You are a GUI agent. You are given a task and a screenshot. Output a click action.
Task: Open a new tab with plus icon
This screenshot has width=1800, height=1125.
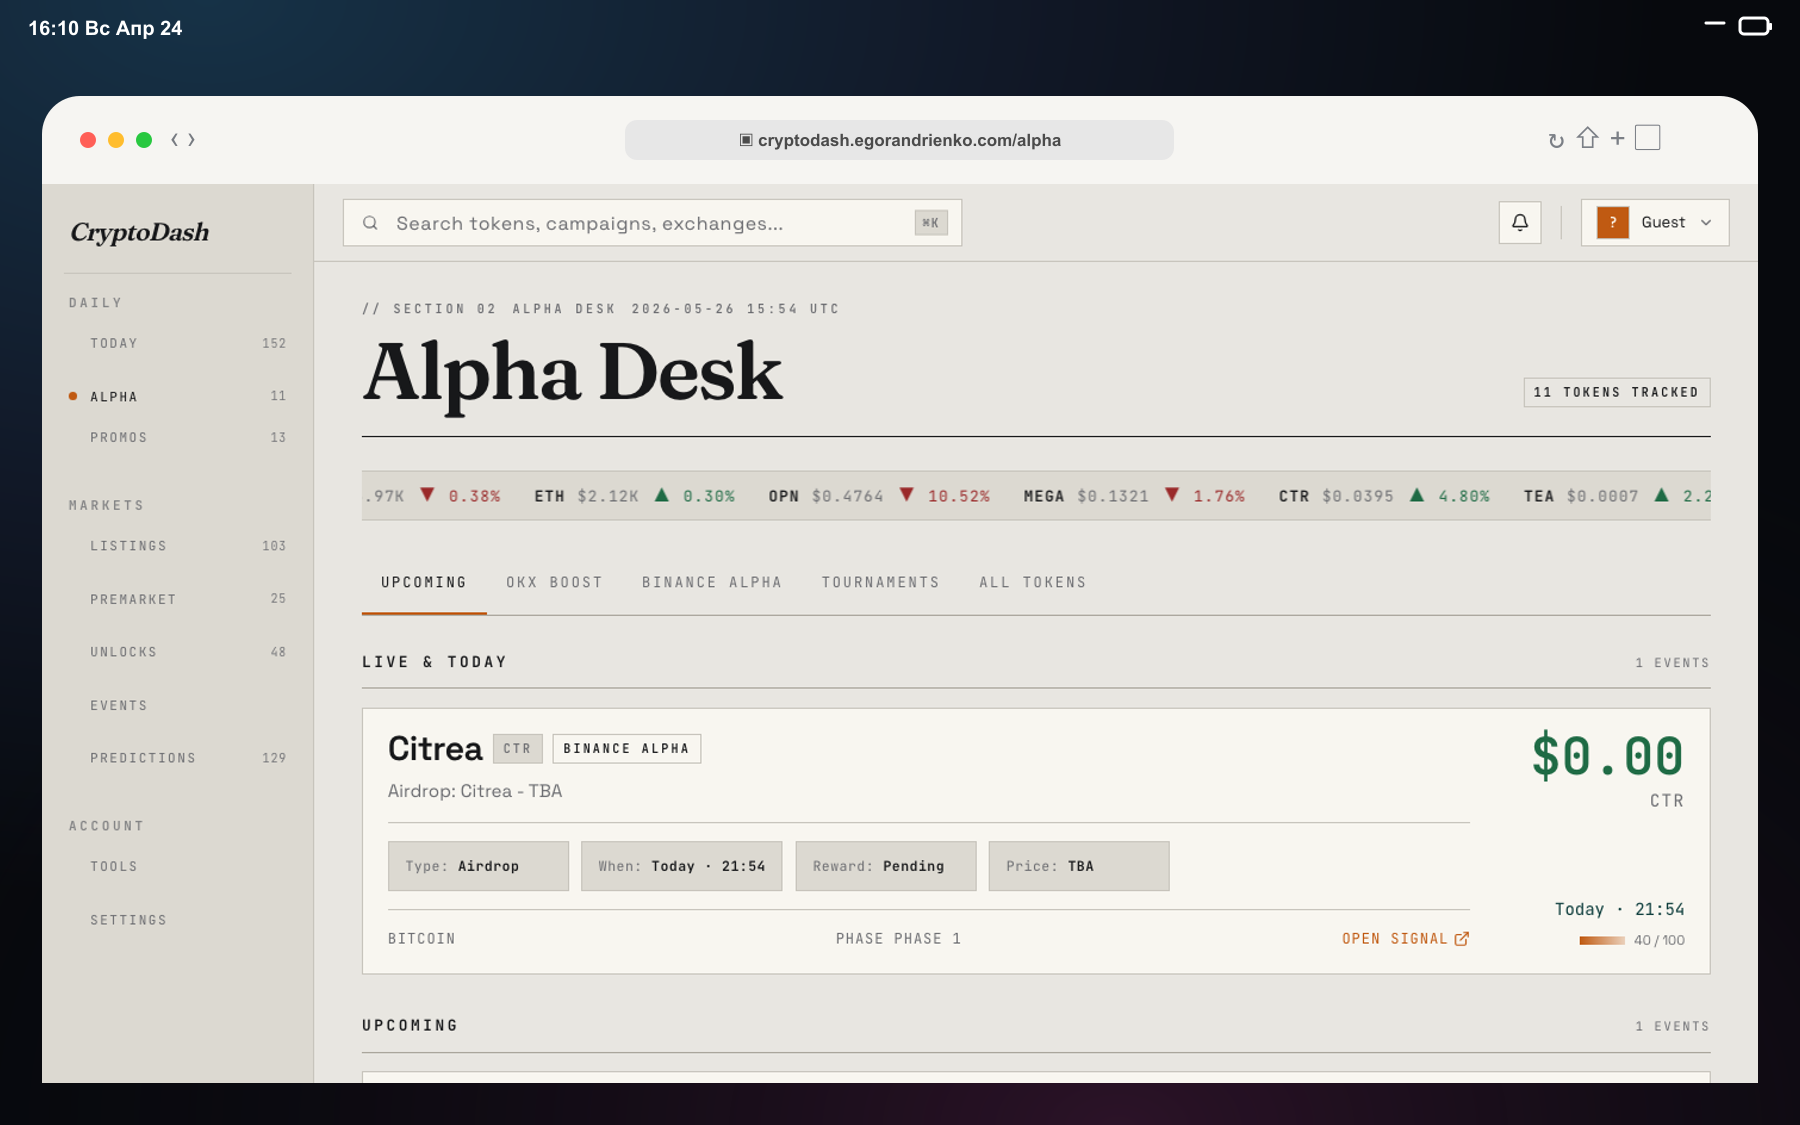[1617, 138]
